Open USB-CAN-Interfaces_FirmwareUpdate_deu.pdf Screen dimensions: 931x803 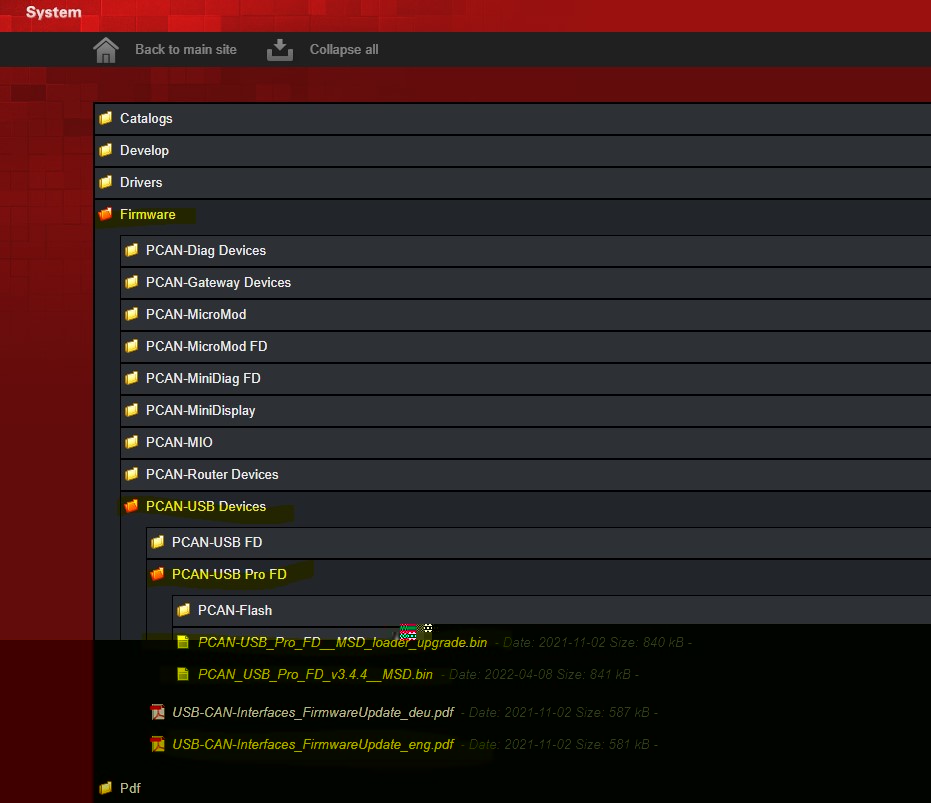[x=313, y=713]
